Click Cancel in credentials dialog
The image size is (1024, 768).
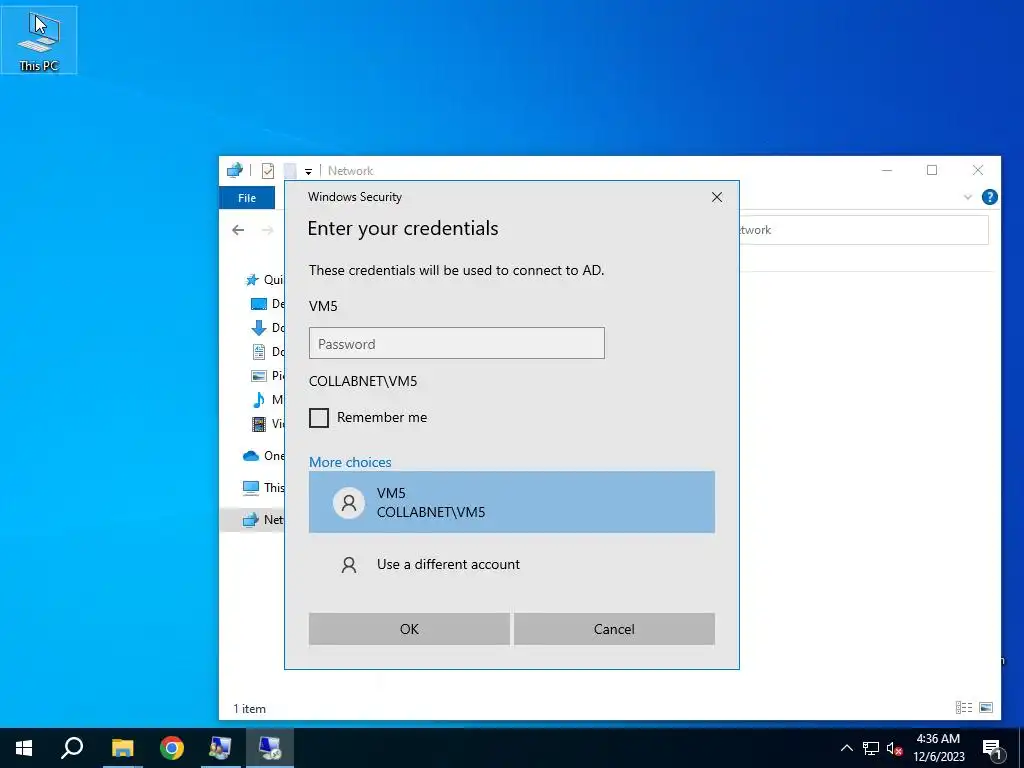(x=614, y=629)
